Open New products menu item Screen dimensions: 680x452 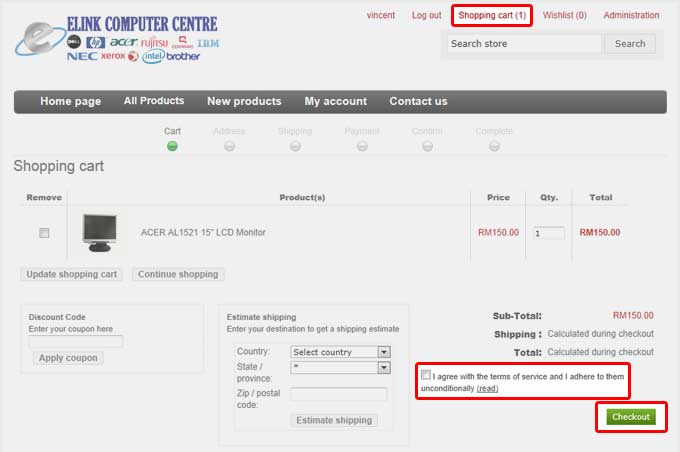coord(244,101)
